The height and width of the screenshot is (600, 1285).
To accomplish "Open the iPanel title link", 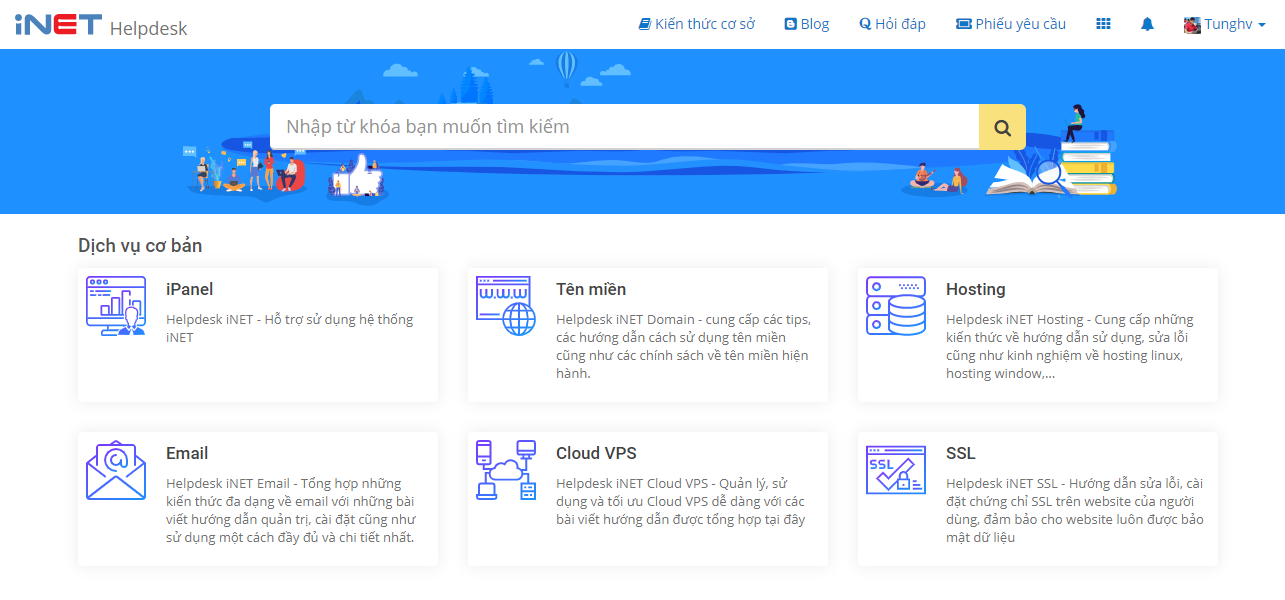I will point(189,289).
